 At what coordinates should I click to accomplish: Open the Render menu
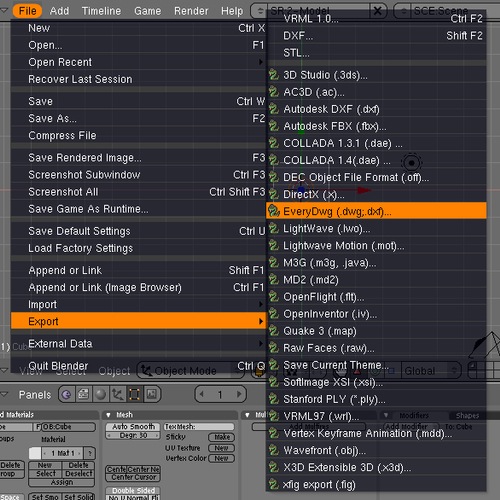191,11
